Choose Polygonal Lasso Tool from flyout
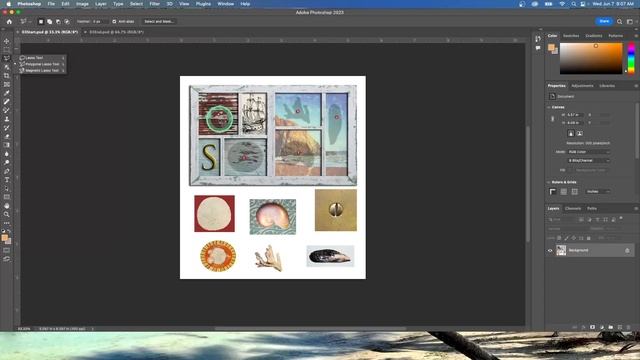The width and height of the screenshot is (640, 360). pyautogui.click(x=42, y=64)
